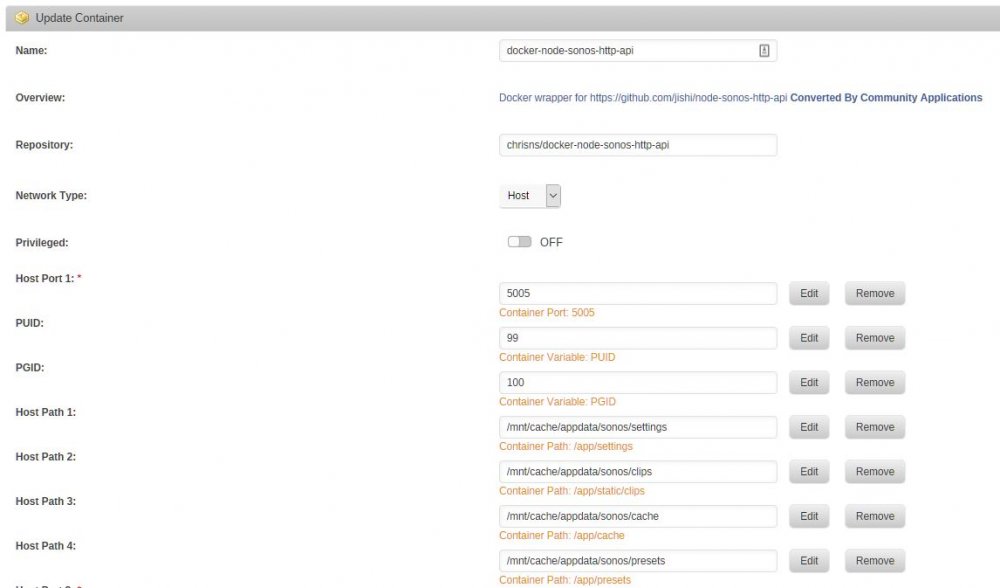The width and height of the screenshot is (1000, 588).
Task: Click the PGID value field
Action: pos(638,383)
